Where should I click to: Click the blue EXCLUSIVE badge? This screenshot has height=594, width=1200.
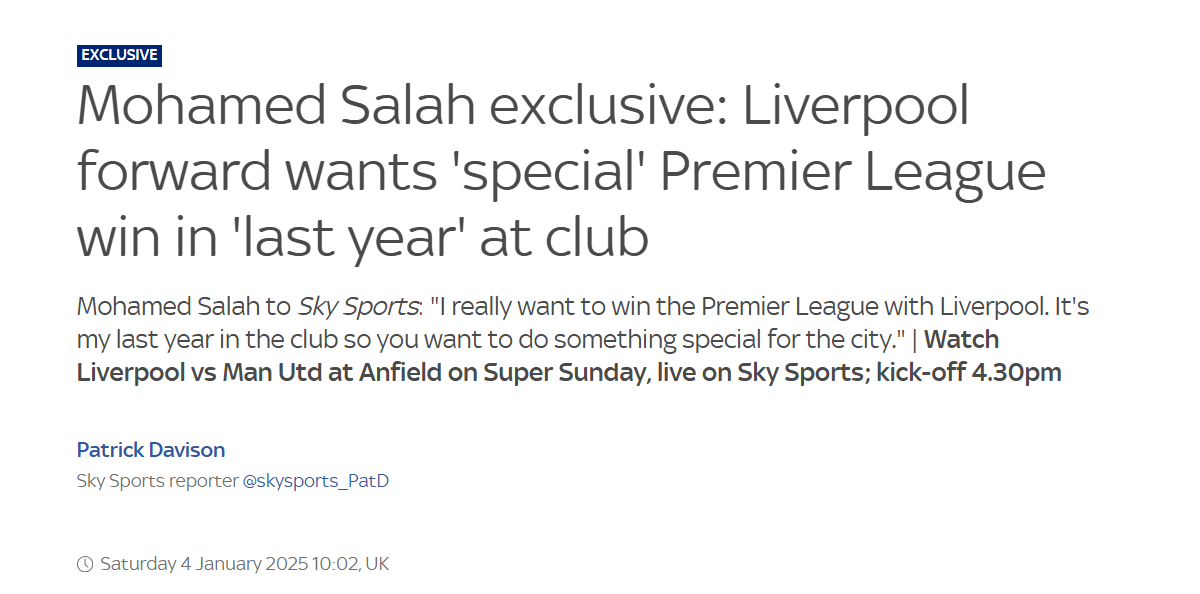[x=119, y=55]
